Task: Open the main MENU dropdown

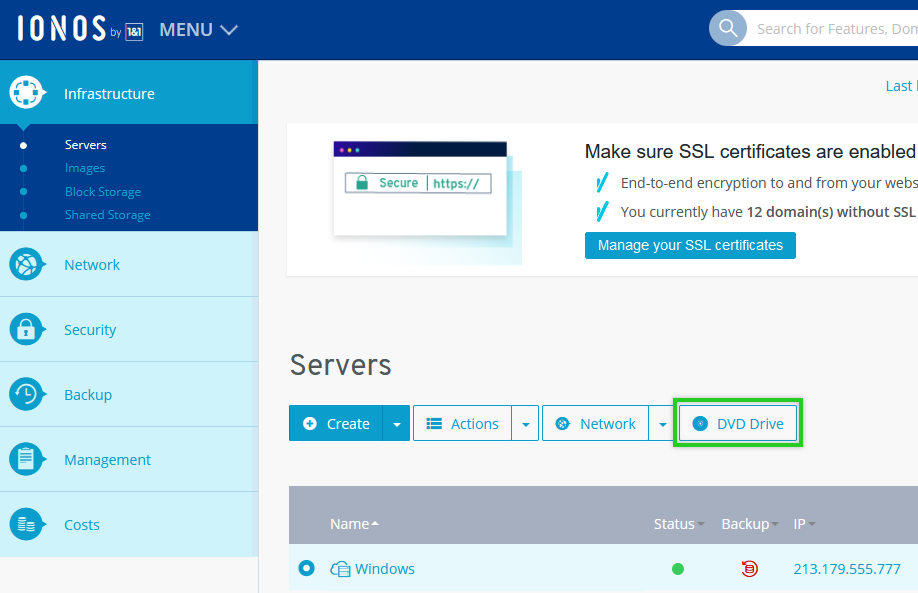Action: click(x=199, y=30)
